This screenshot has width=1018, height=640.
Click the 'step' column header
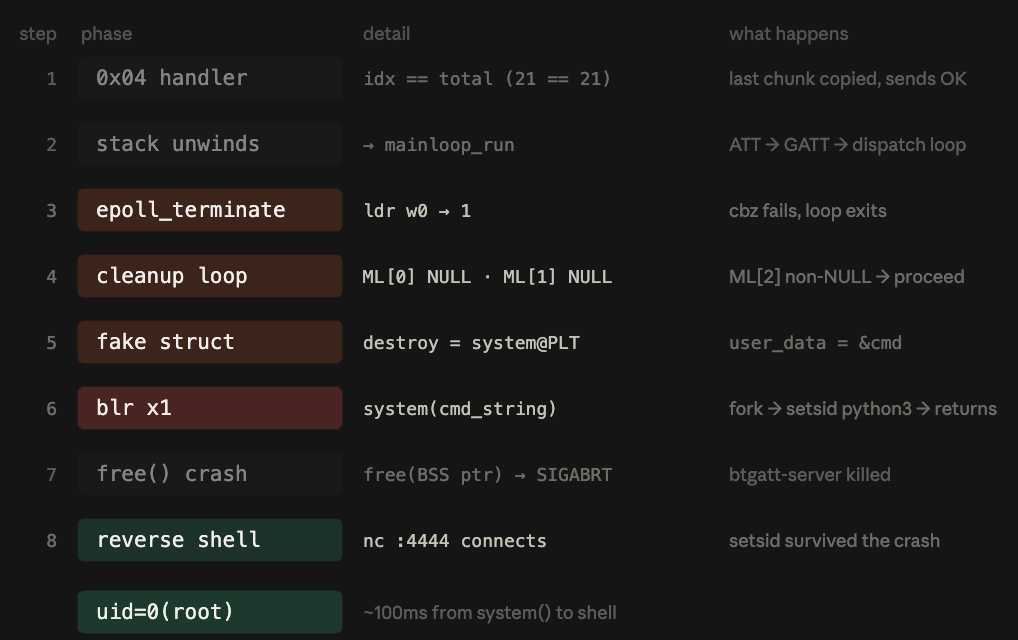coord(38,34)
